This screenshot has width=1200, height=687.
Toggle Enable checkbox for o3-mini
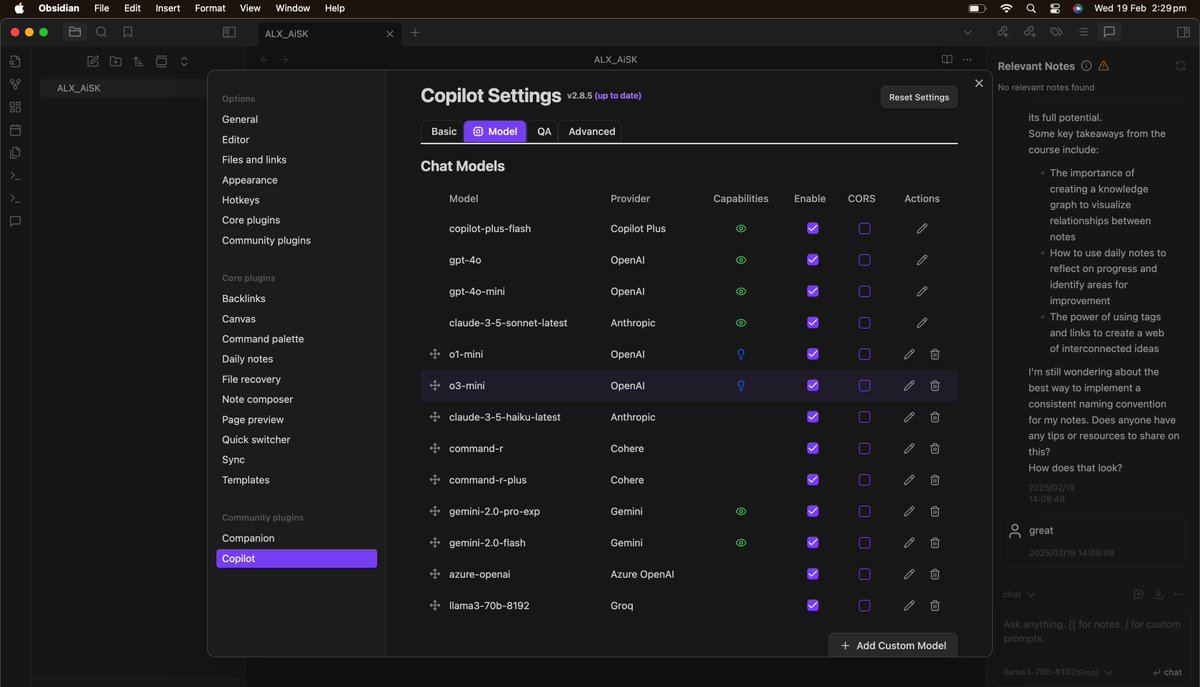point(813,386)
